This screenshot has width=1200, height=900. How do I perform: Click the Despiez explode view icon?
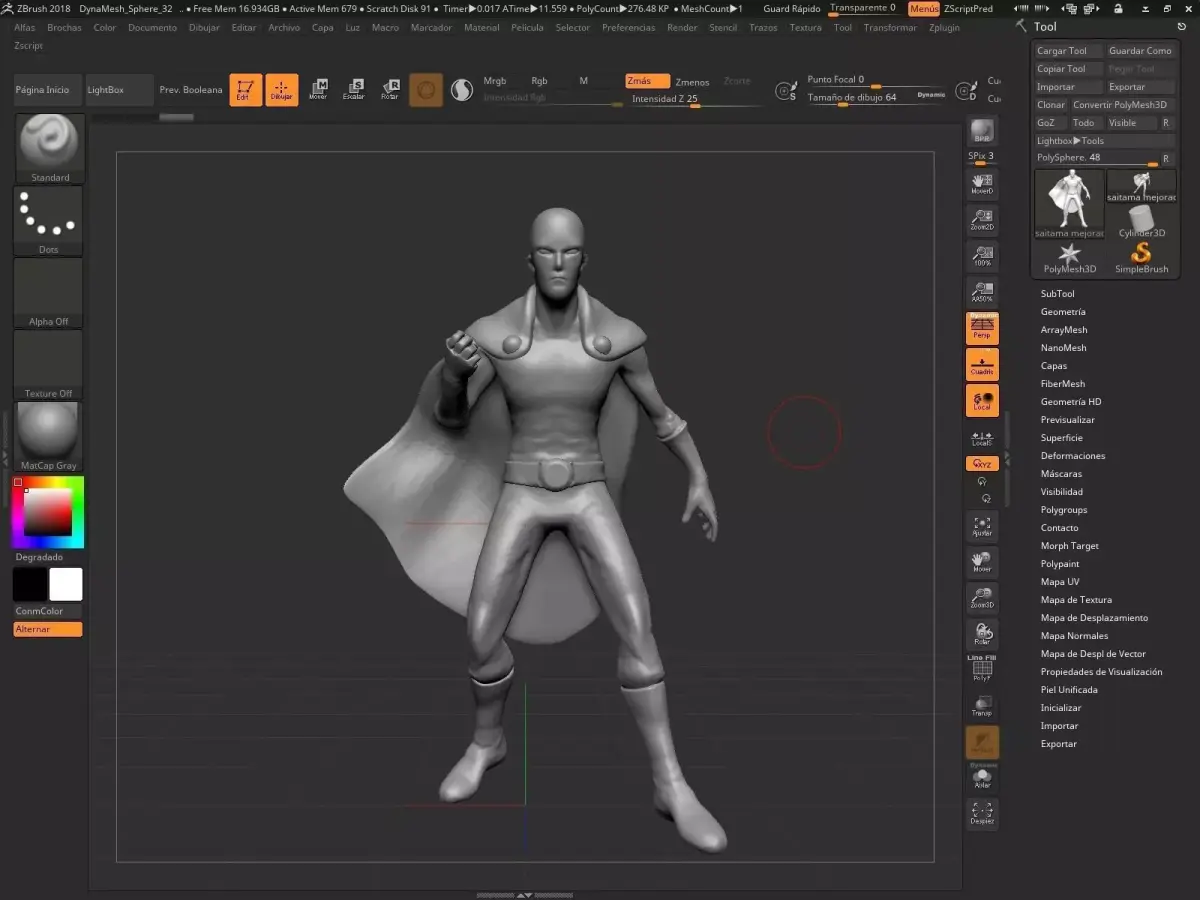(982, 814)
